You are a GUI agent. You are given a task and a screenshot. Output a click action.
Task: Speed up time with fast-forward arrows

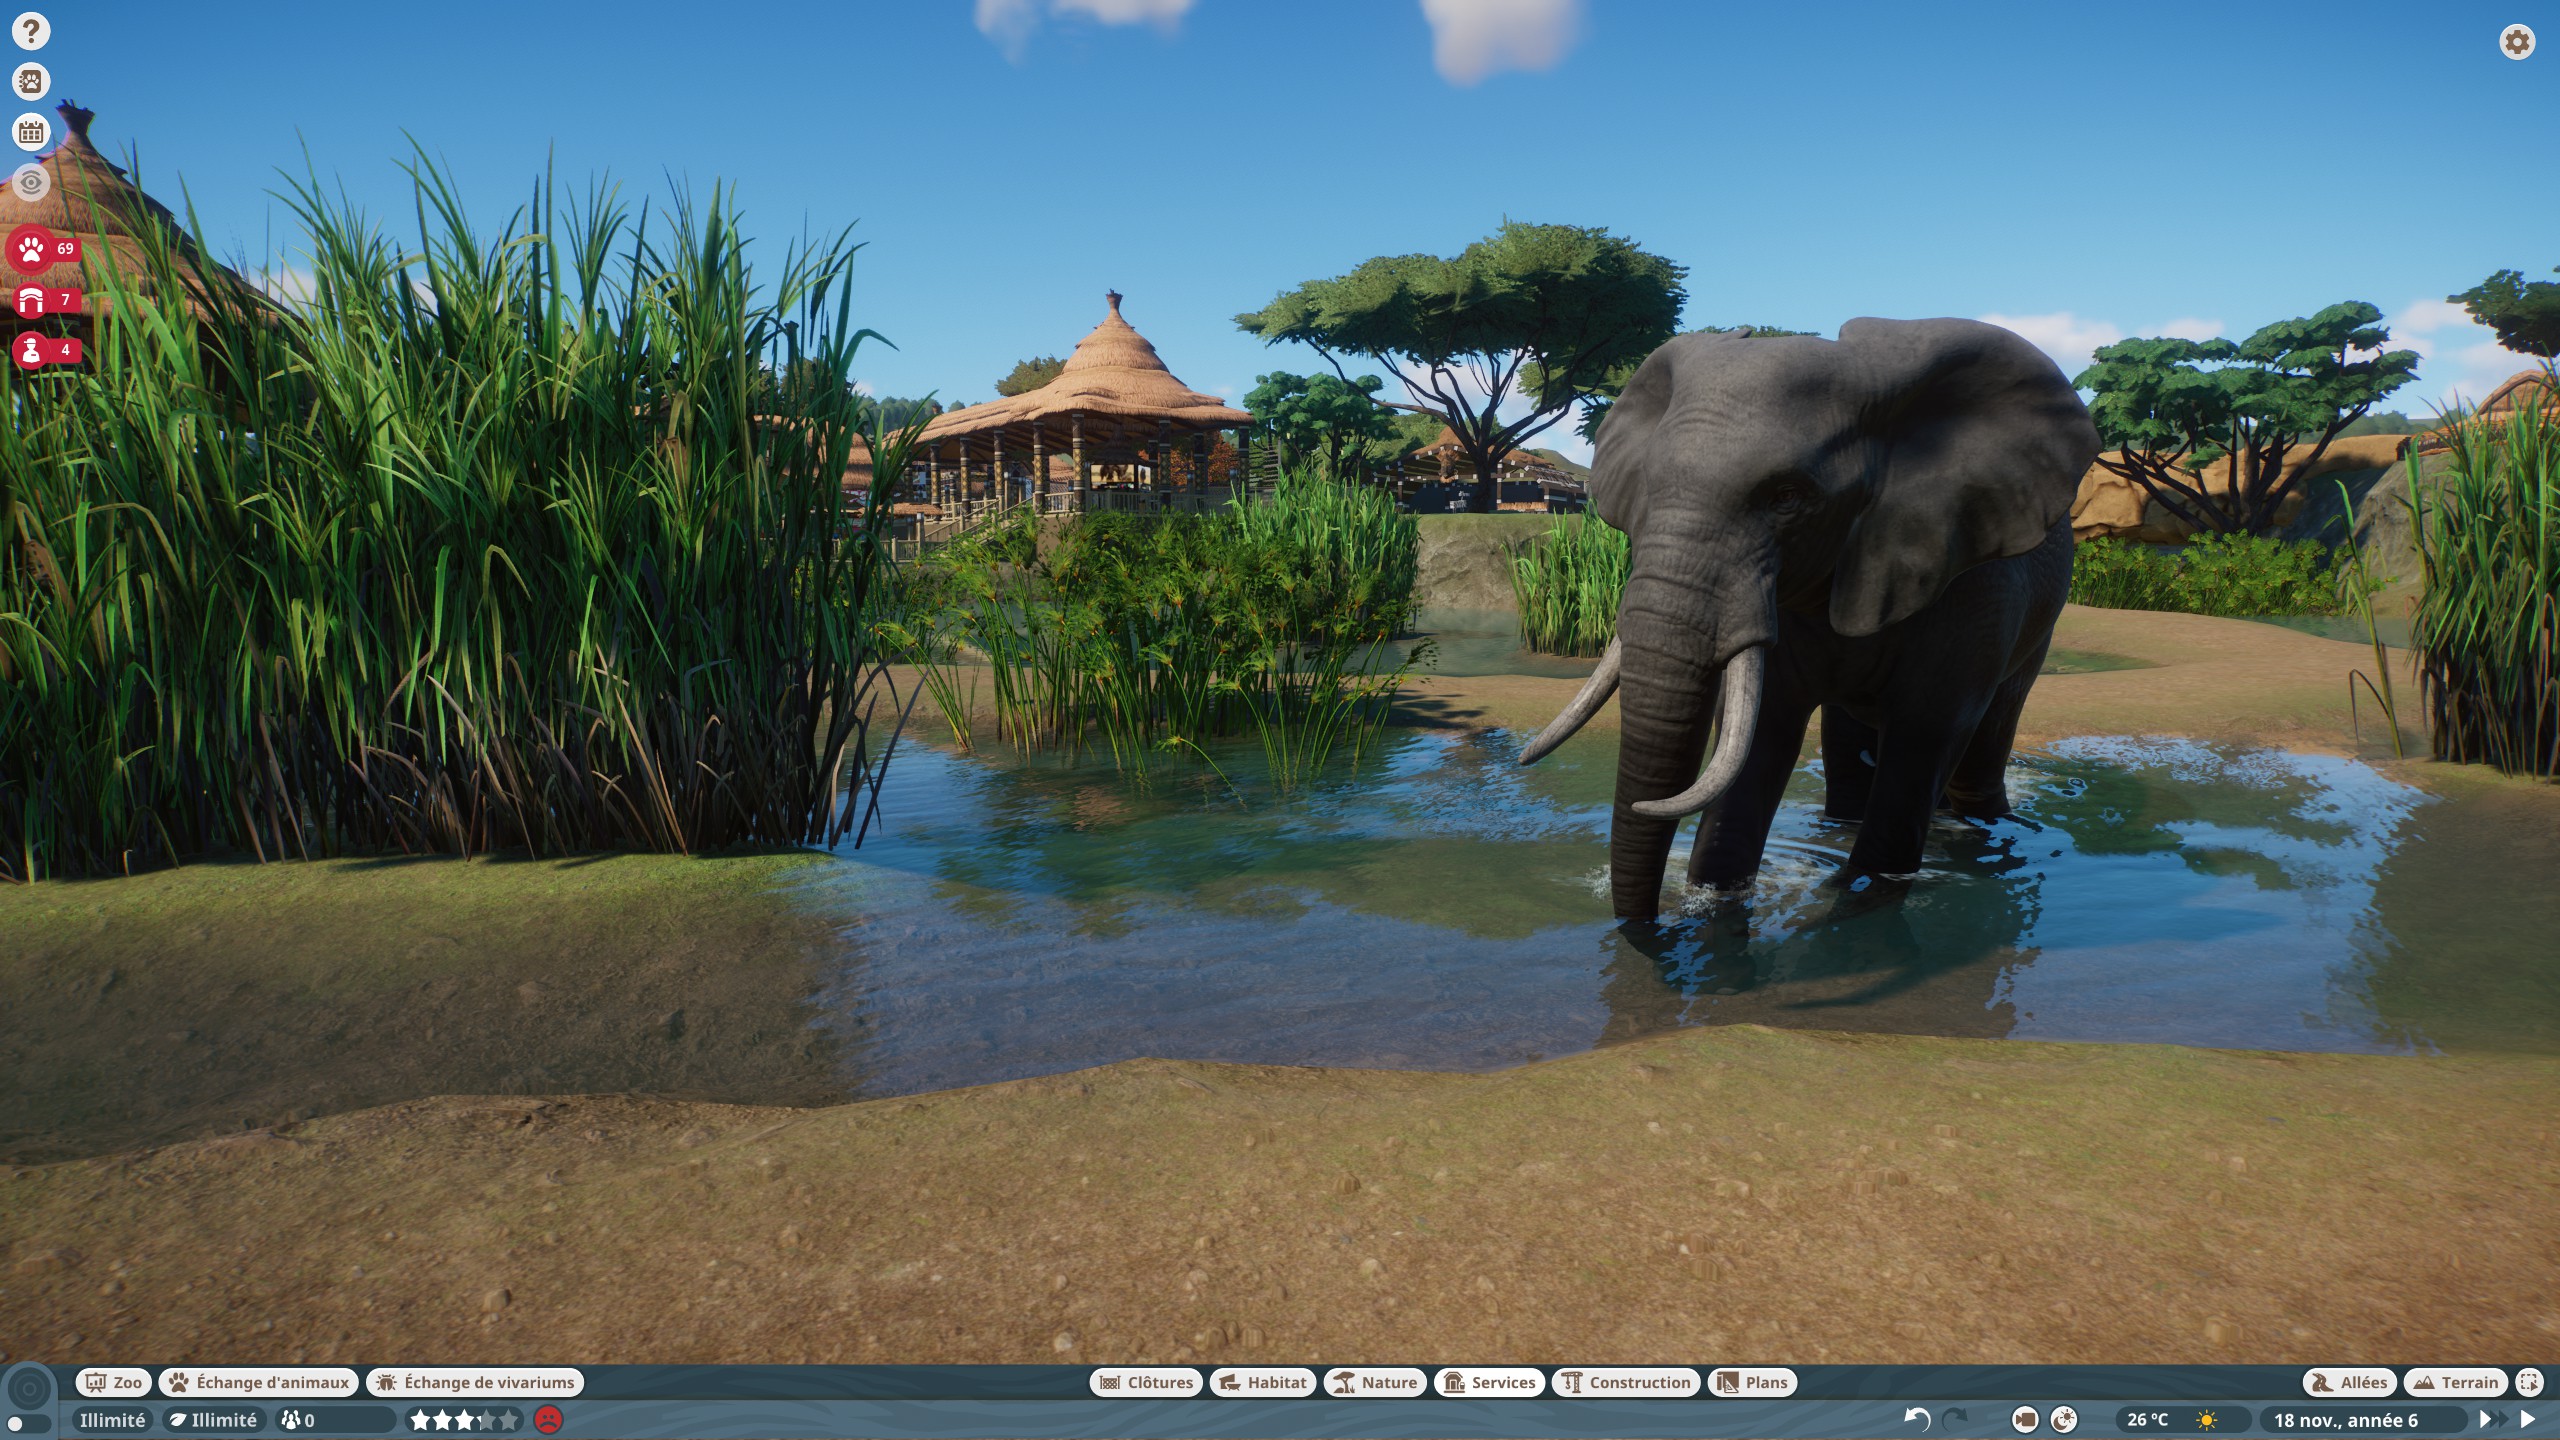(2493, 1419)
